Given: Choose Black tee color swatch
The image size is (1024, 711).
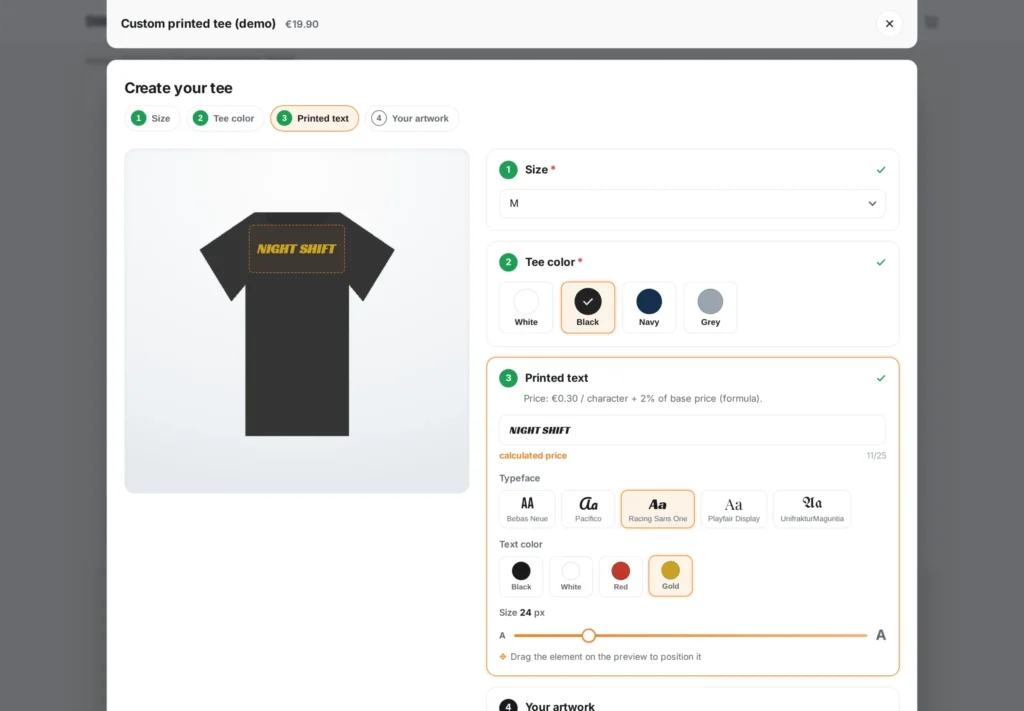Looking at the screenshot, I should pos(588,308).
